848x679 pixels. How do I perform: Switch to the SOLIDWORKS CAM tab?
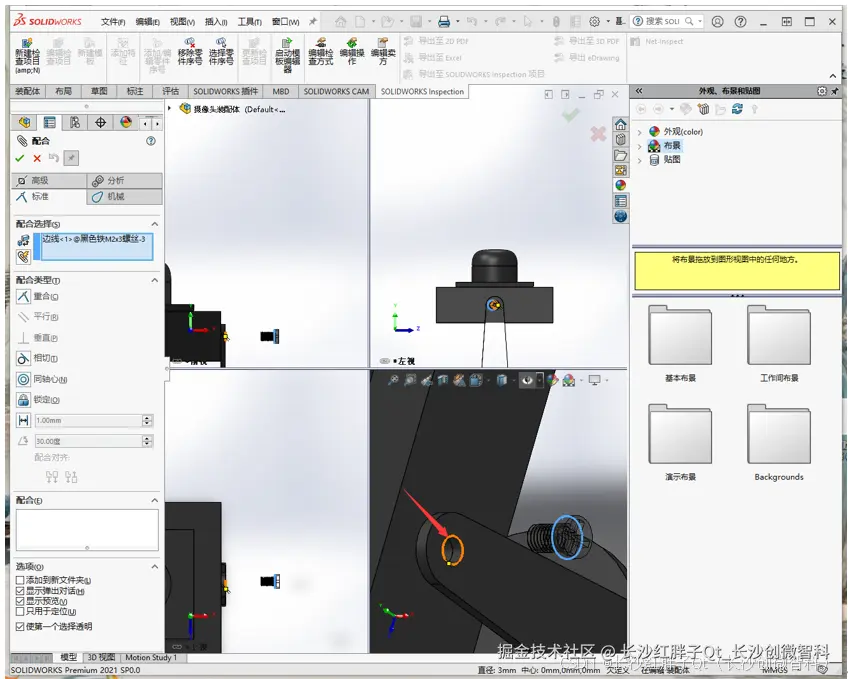coord(336,91)
